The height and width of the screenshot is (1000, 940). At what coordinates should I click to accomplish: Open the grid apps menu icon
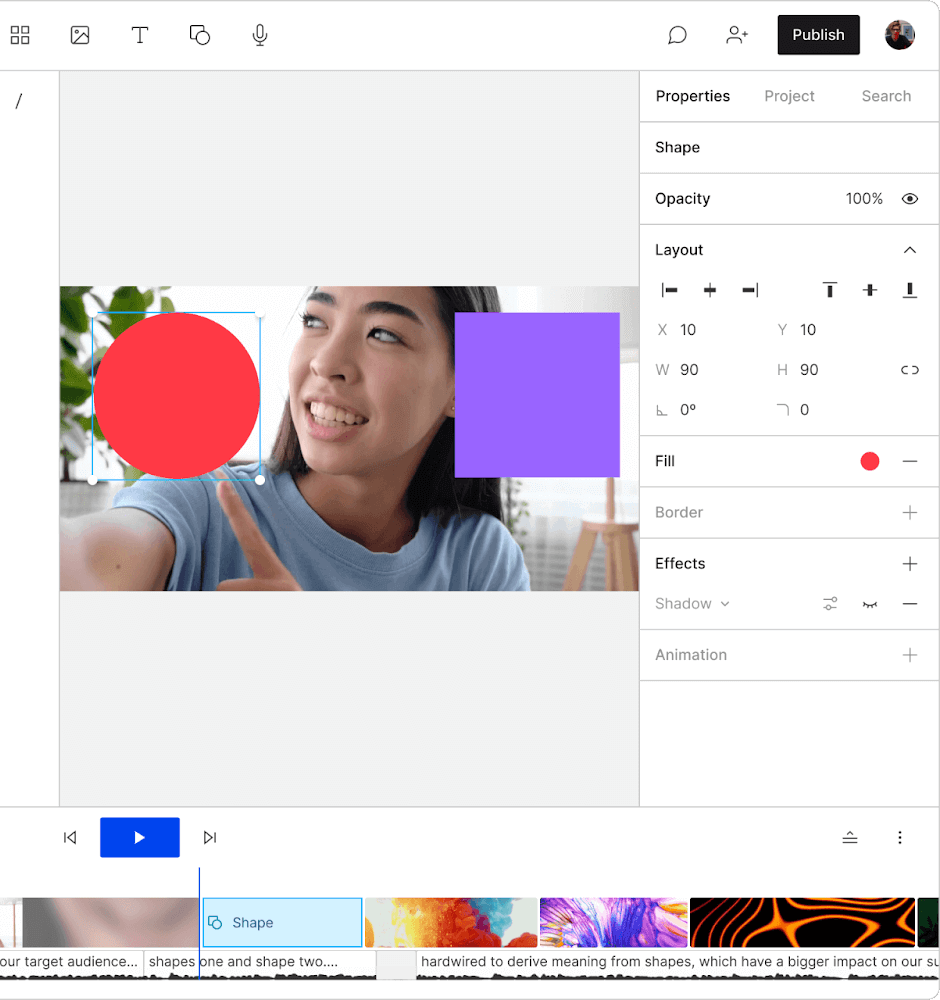[20, 36]
